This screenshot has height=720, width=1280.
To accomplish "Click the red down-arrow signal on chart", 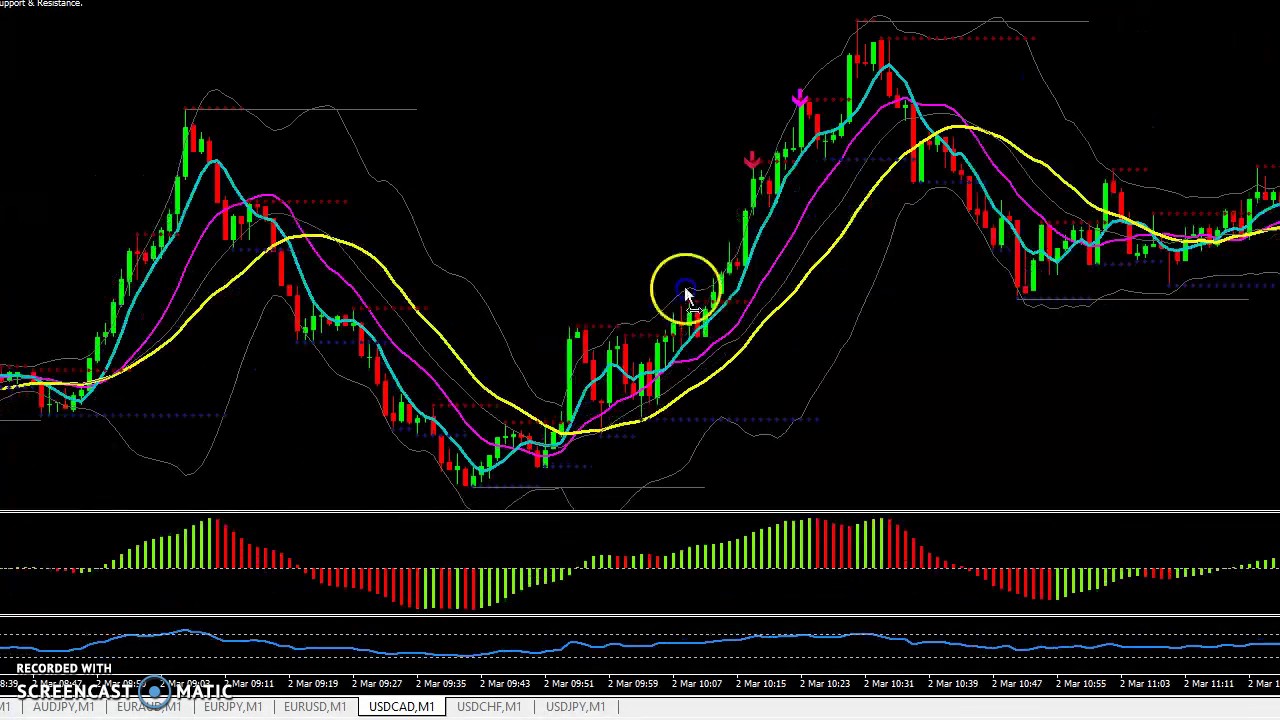I will 752,160.
